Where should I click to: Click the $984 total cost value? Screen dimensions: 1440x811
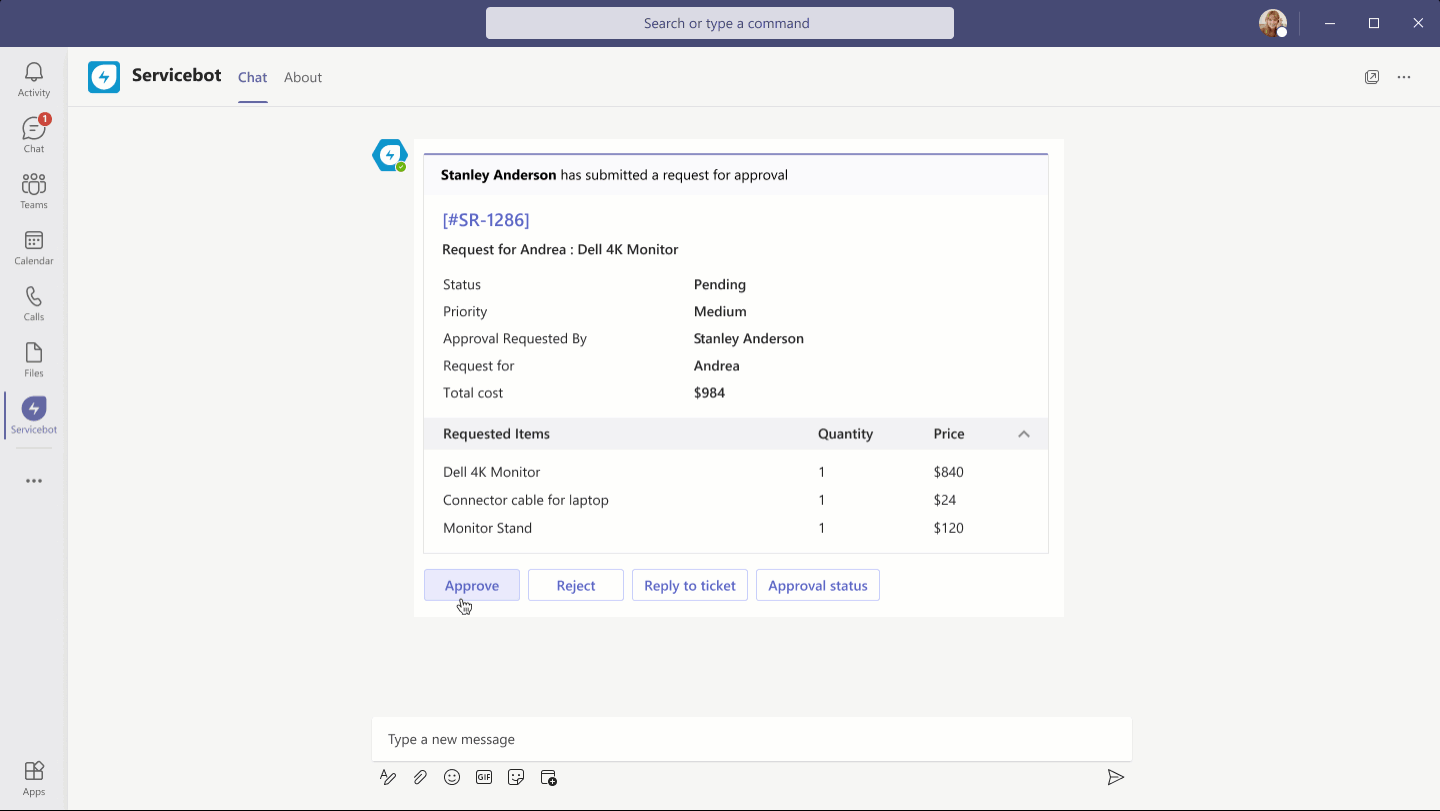(709, 393)
